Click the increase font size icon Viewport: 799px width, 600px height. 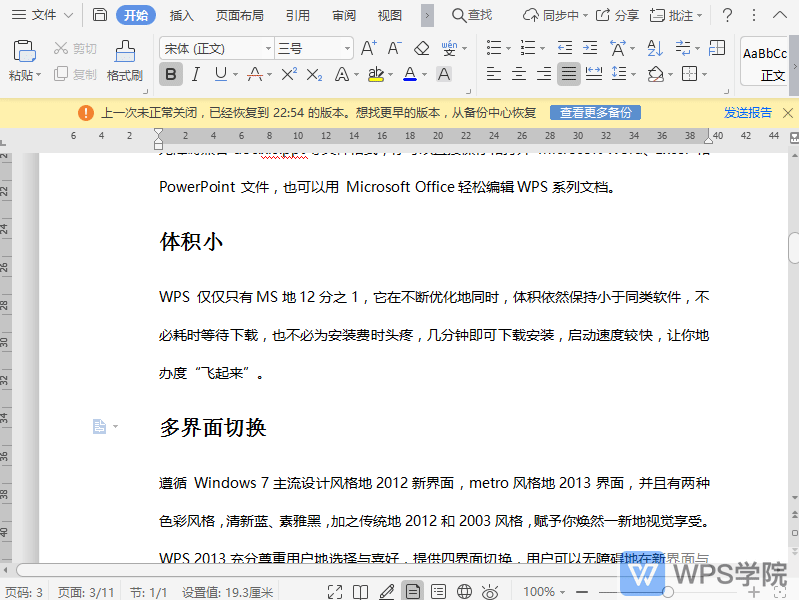[368, 48]
